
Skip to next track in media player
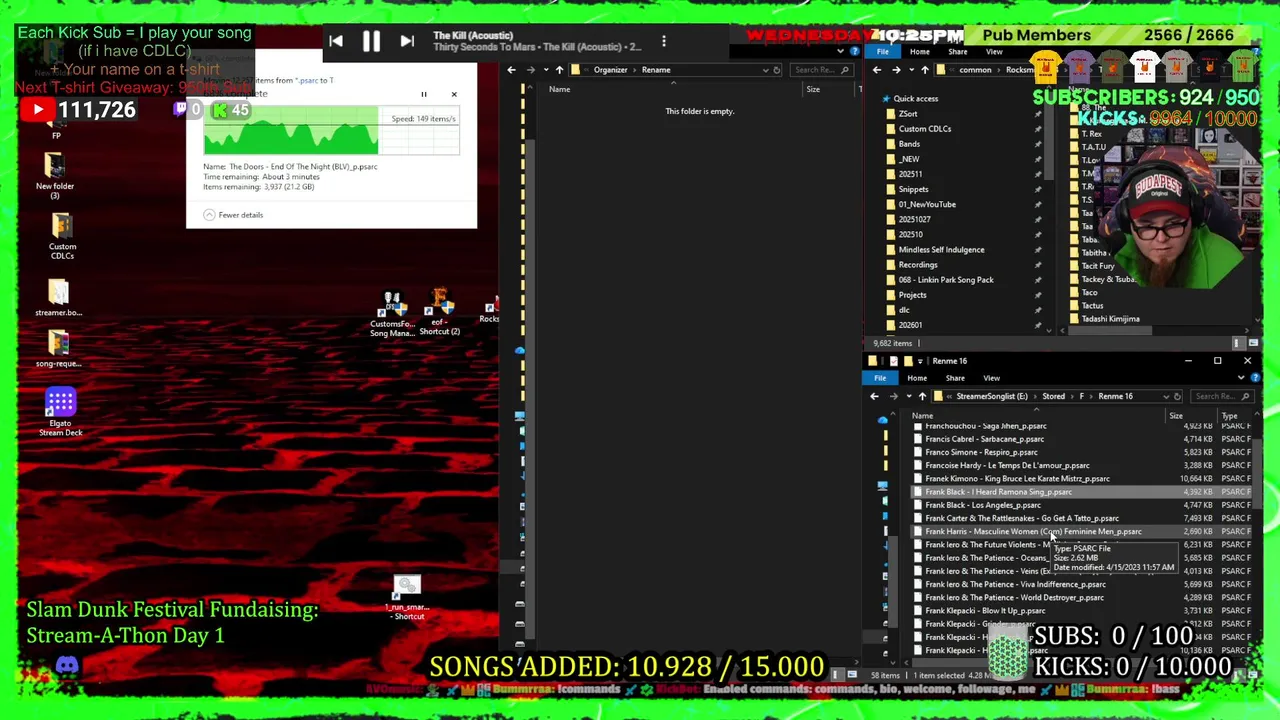[x=406, y=41]
